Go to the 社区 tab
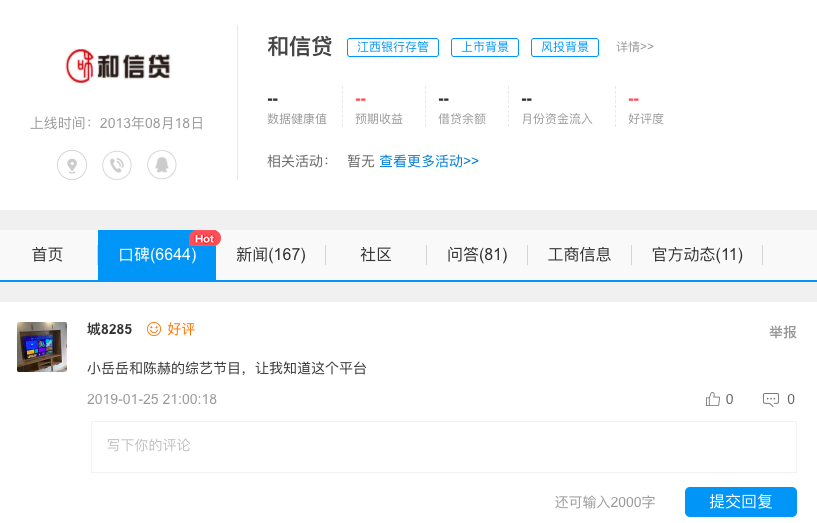817x523 pixels. (x=375, y=255)
